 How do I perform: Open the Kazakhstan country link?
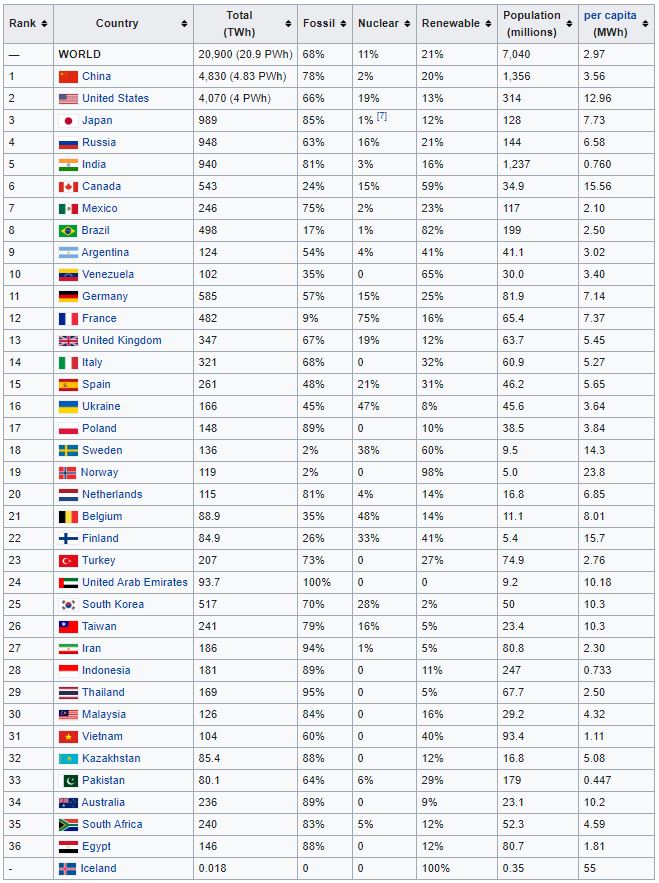point(111,758)
